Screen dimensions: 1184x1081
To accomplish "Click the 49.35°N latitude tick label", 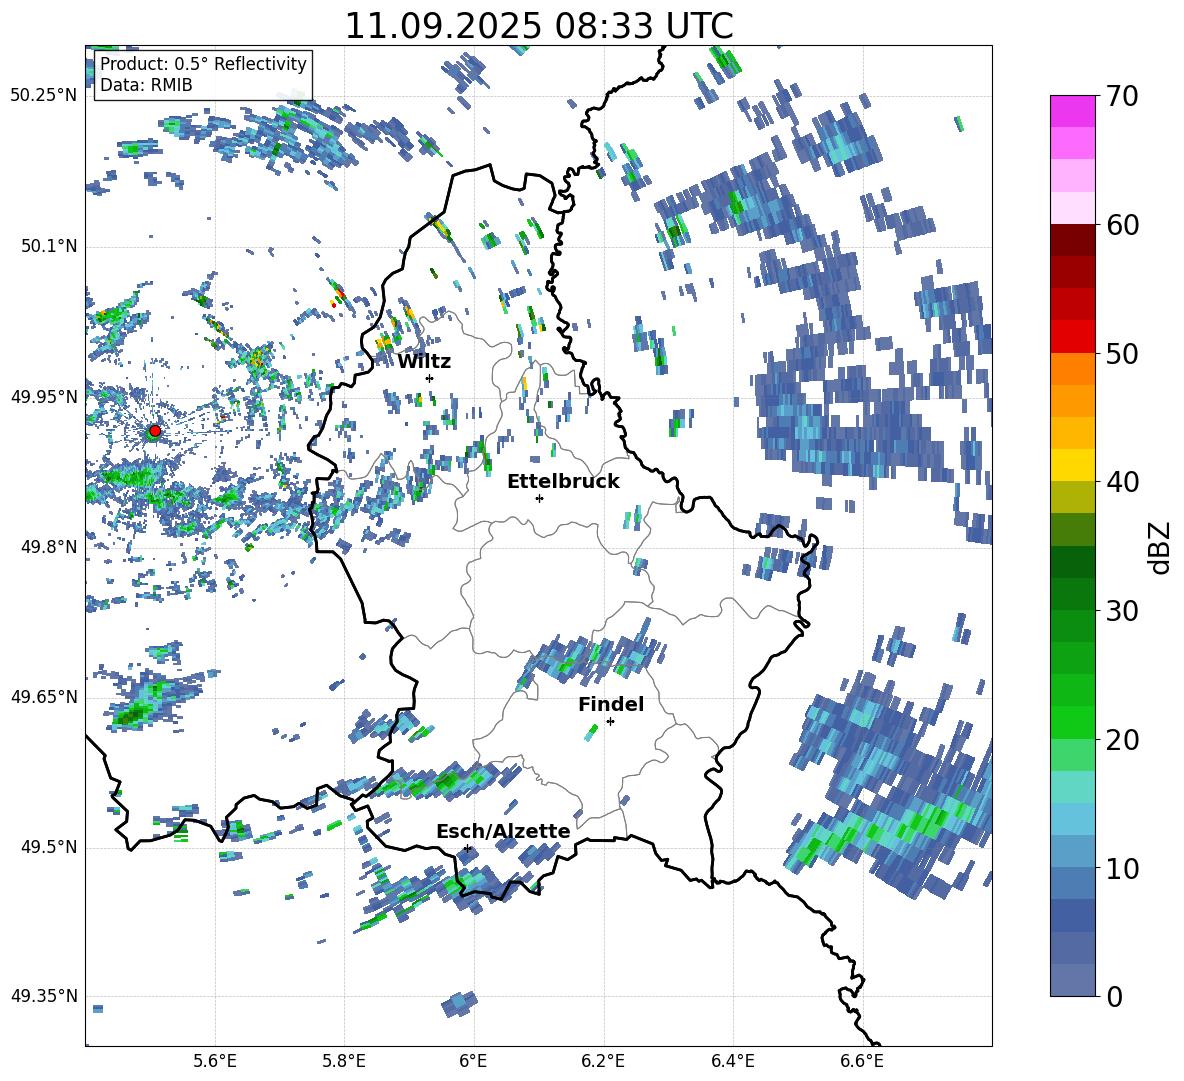I will click(44, 996).
